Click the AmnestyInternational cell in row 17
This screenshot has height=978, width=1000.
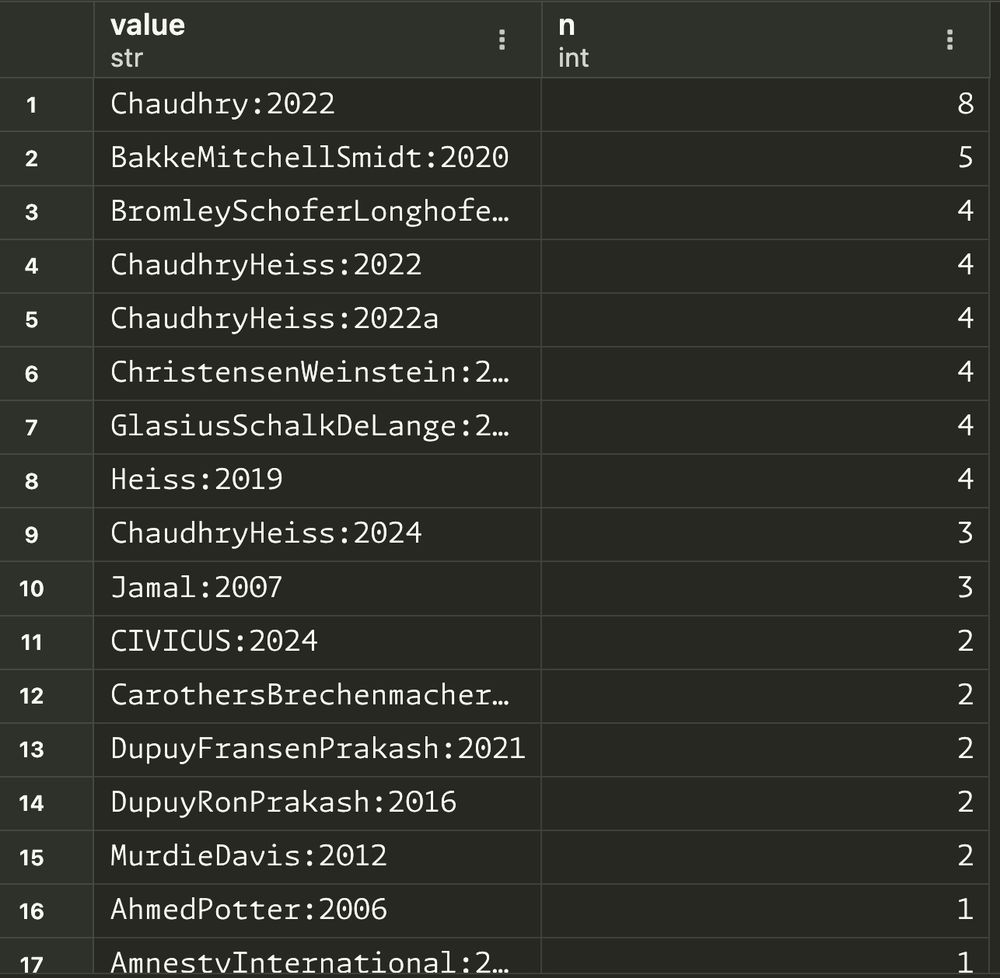point(318,958)
